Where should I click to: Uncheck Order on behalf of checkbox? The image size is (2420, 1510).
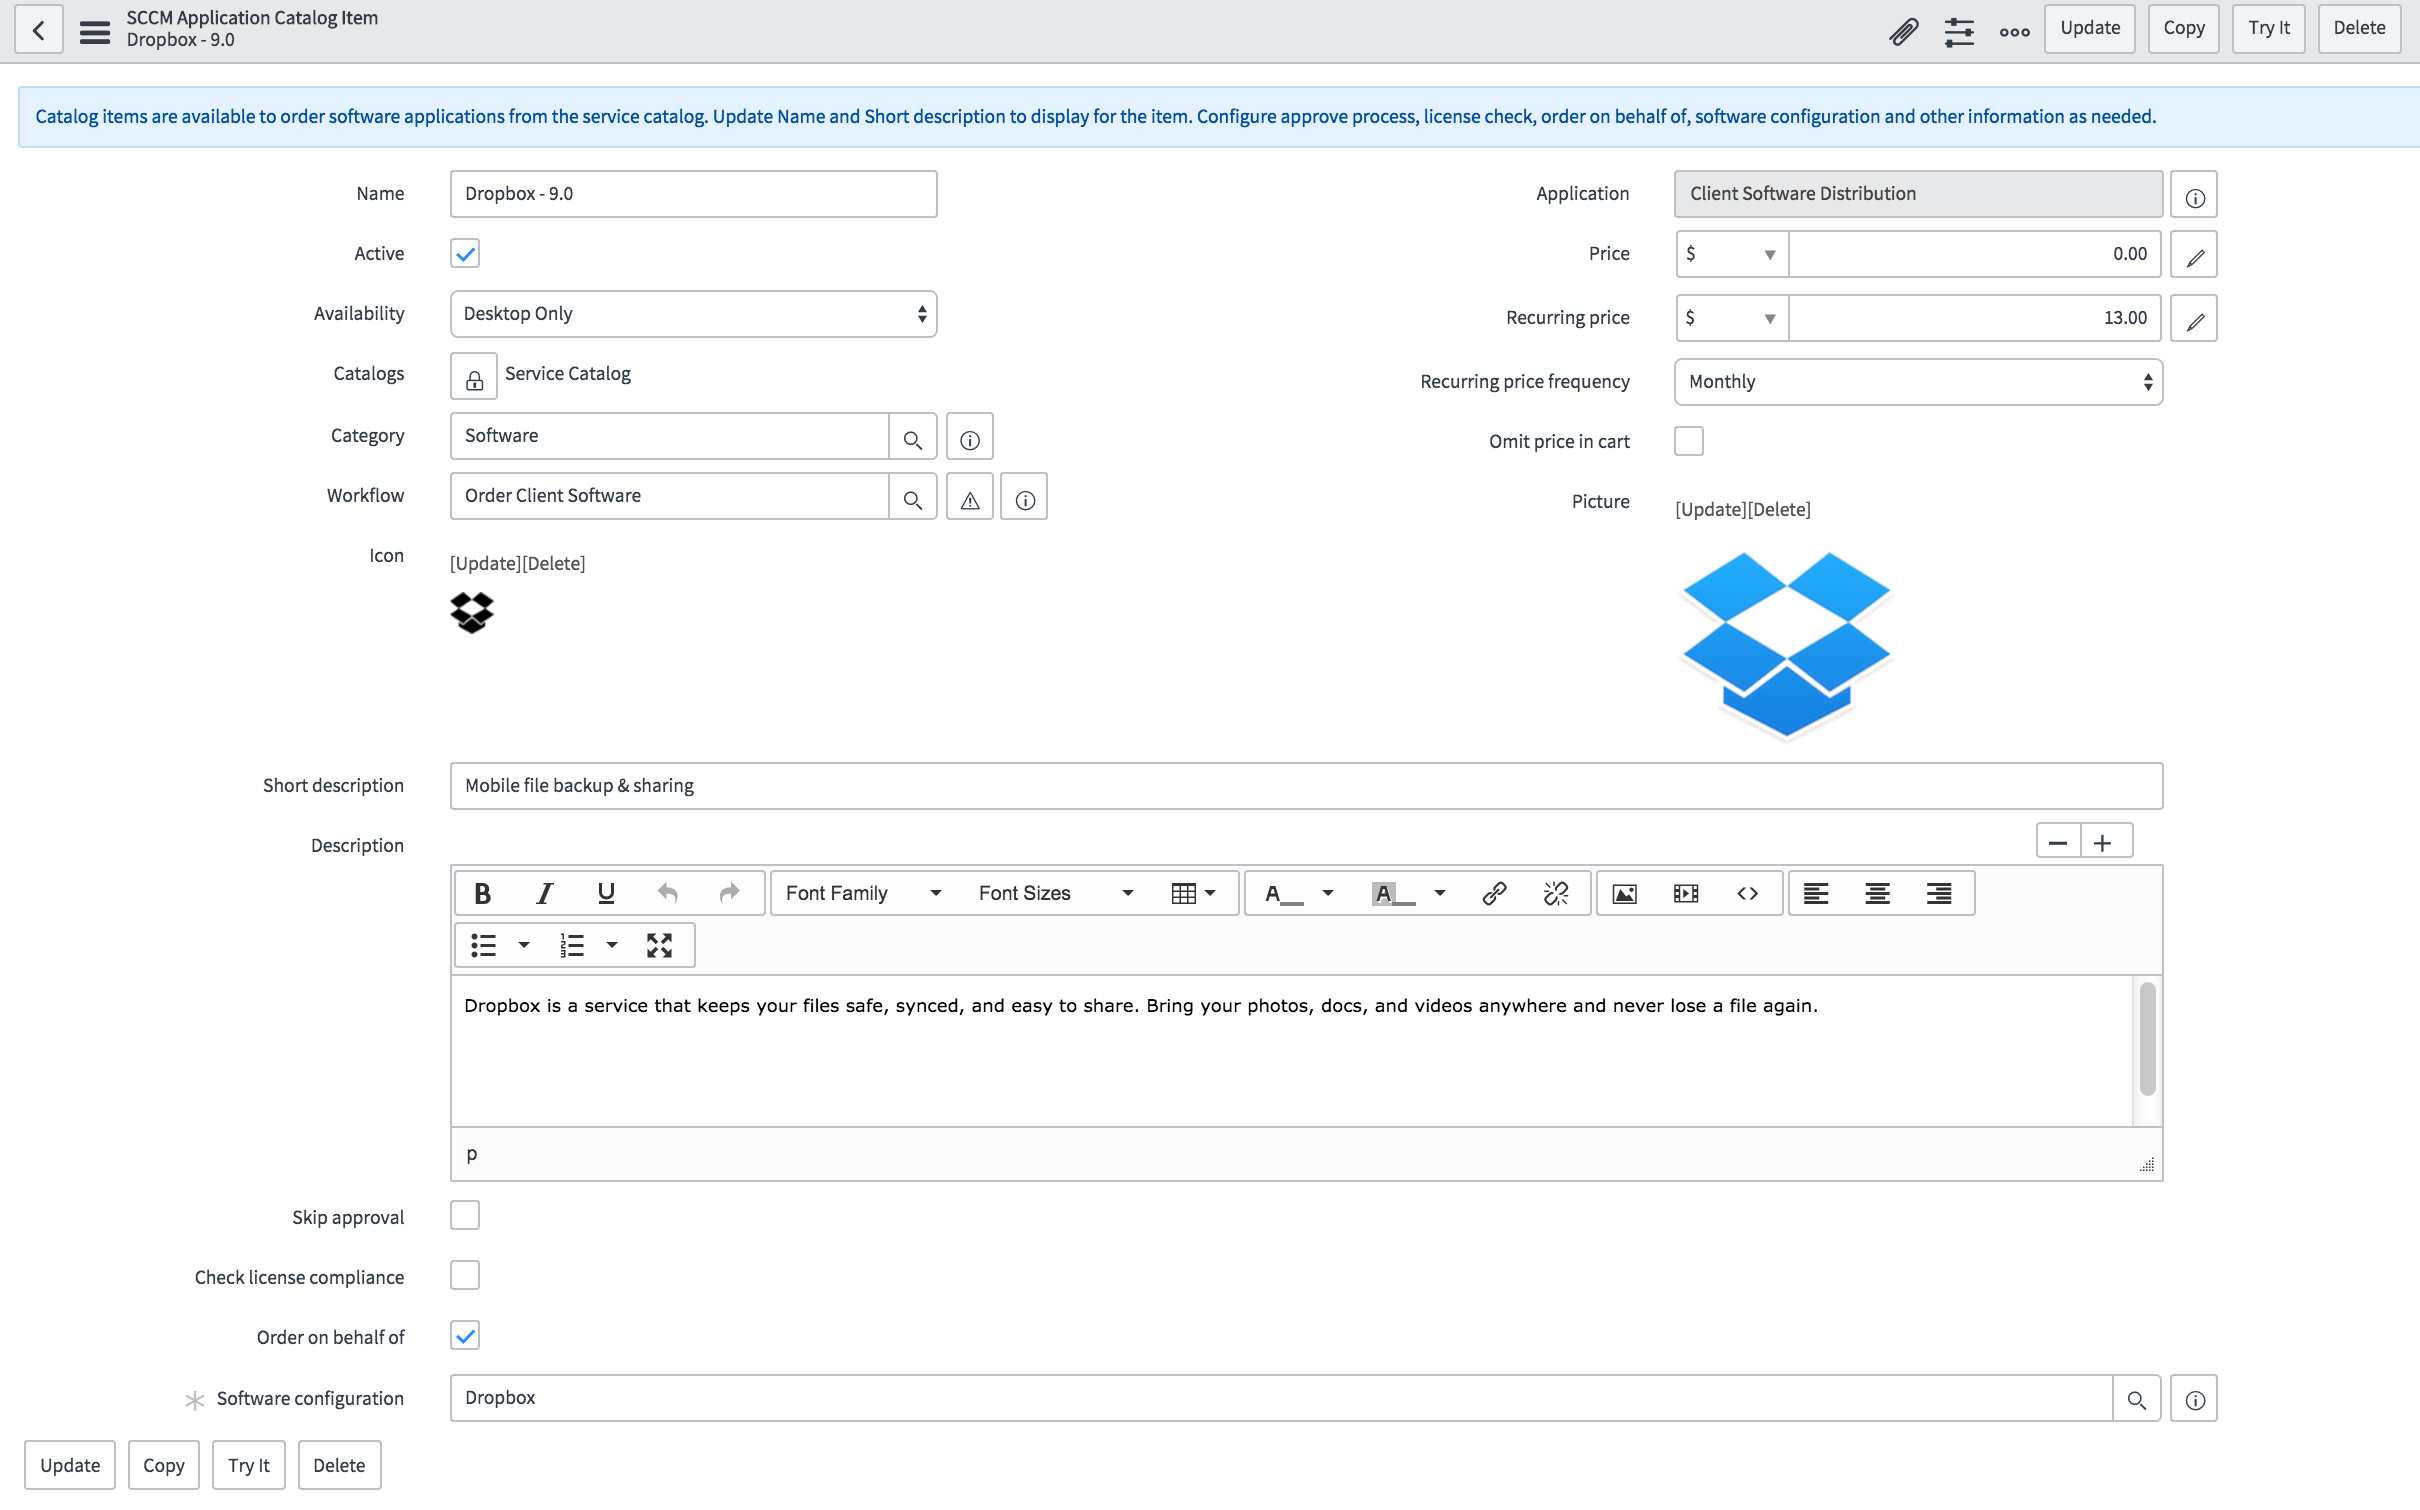pos(465,1336)
